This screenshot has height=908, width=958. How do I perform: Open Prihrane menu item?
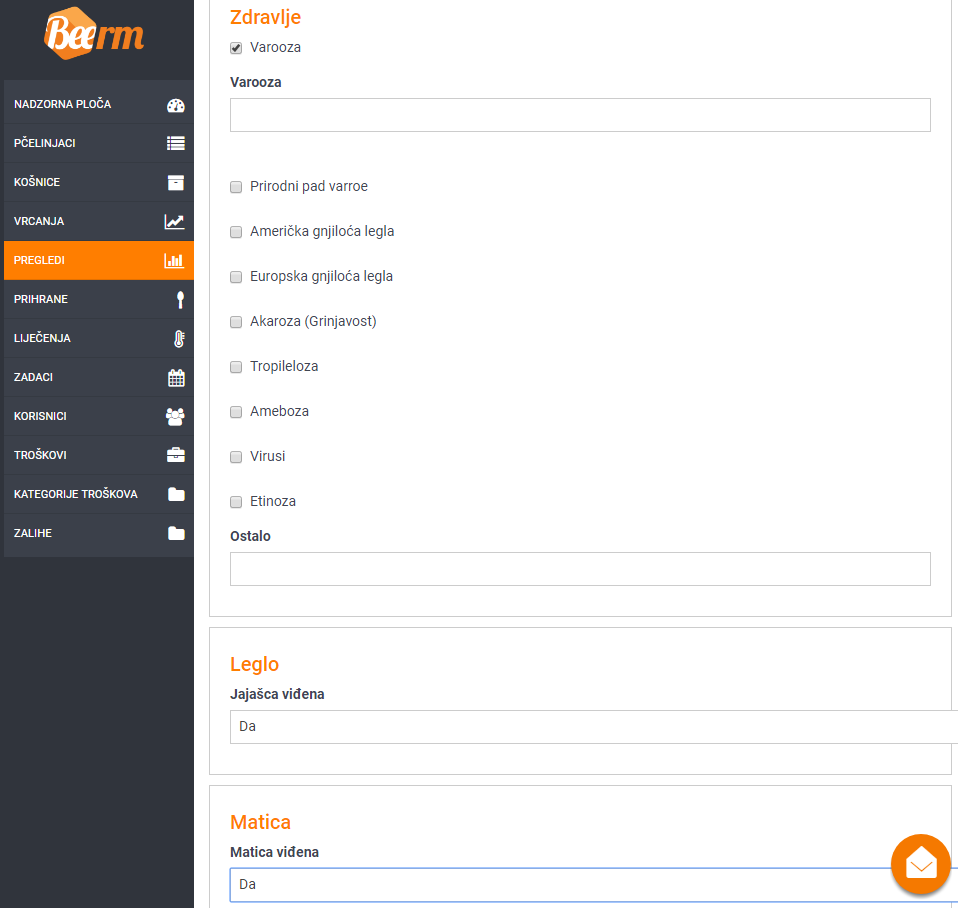99,299
